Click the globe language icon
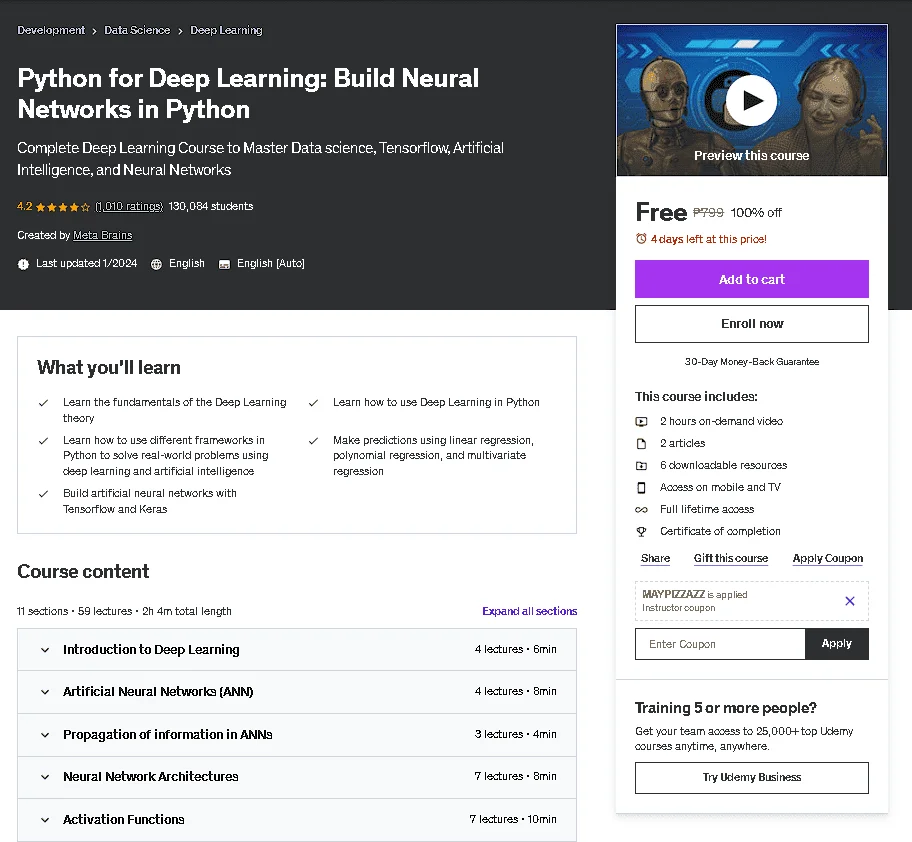The height and width of the screenshot is (842, 912). coord(156,264)
